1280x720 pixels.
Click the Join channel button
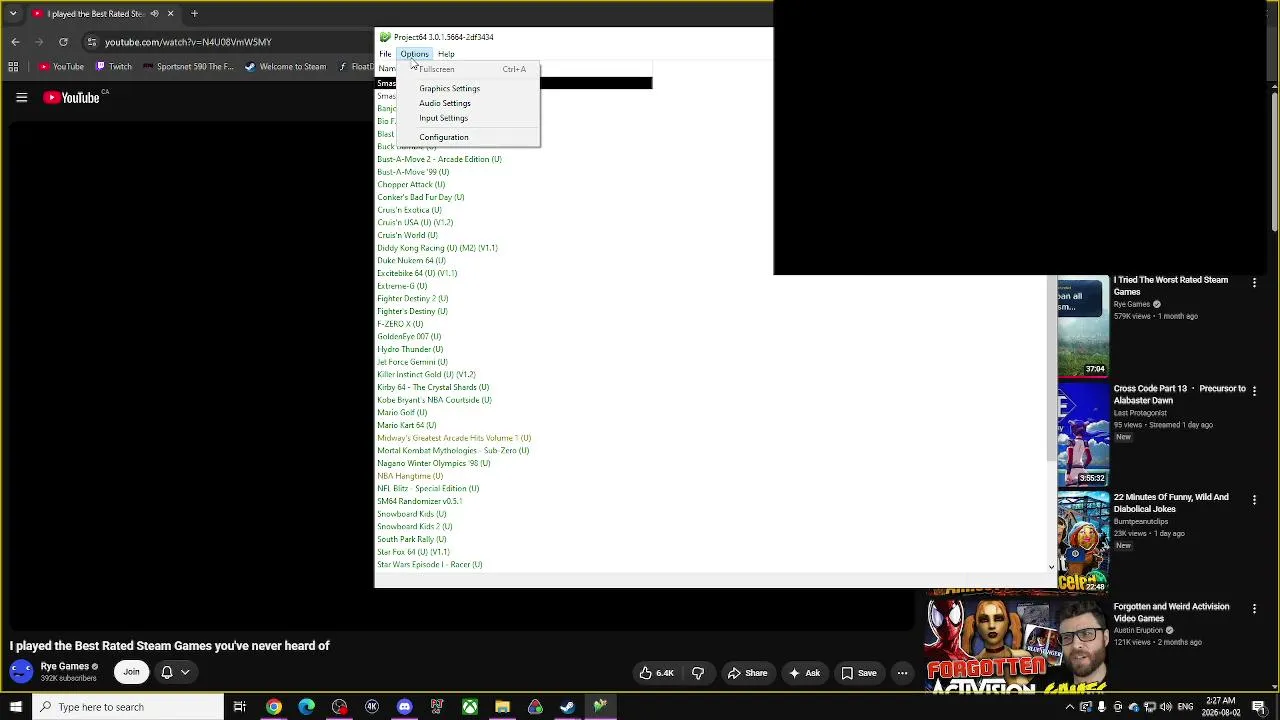pyautogui.click(x=131, y=672)
